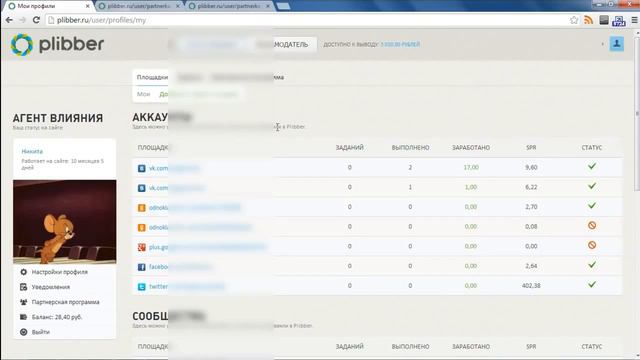
Task: Click blocked status icon in SPR 0,08 row
Action: 592,225
